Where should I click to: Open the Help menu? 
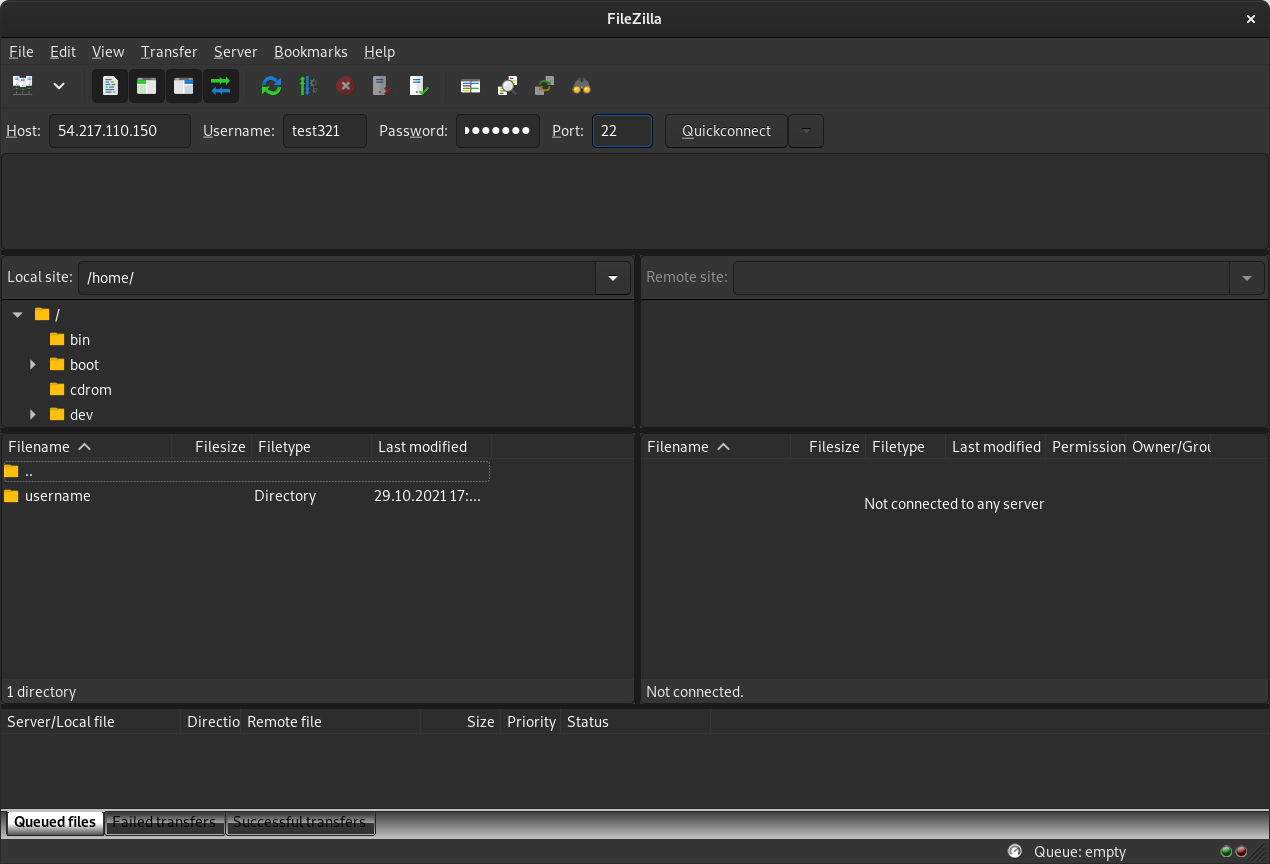point(379,52)
